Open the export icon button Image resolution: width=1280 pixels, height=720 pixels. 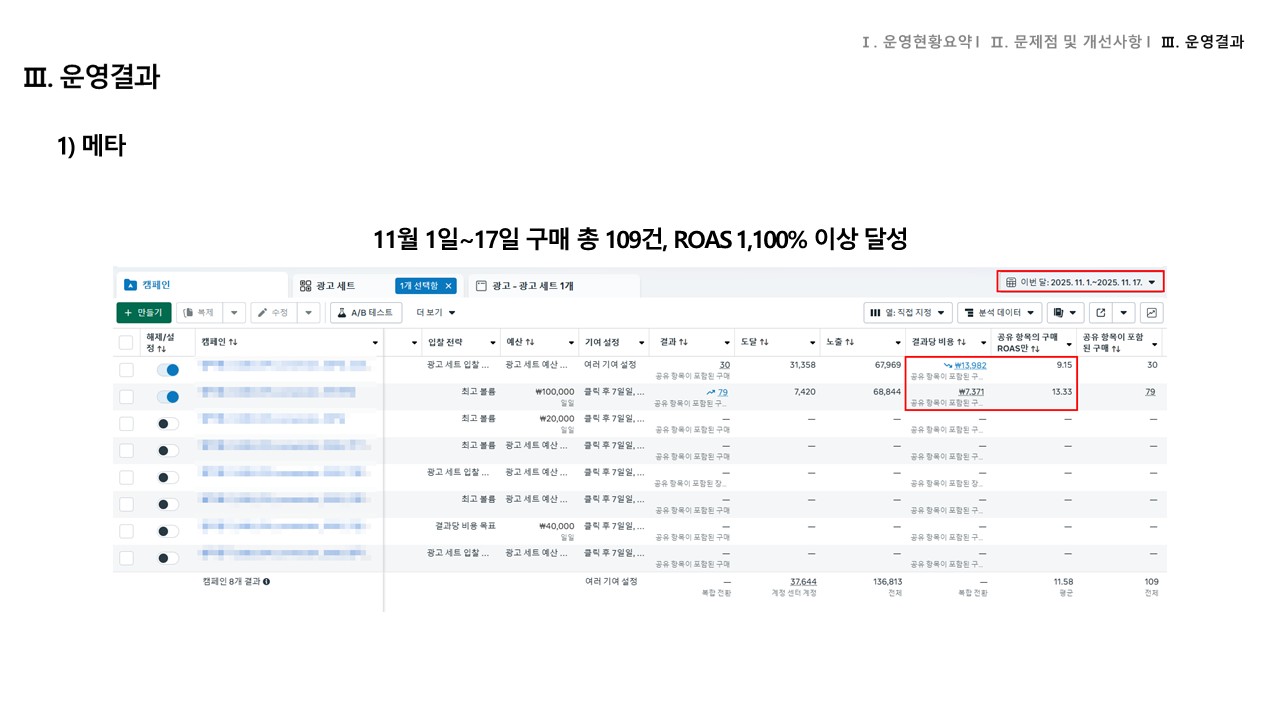(1101, 313)
